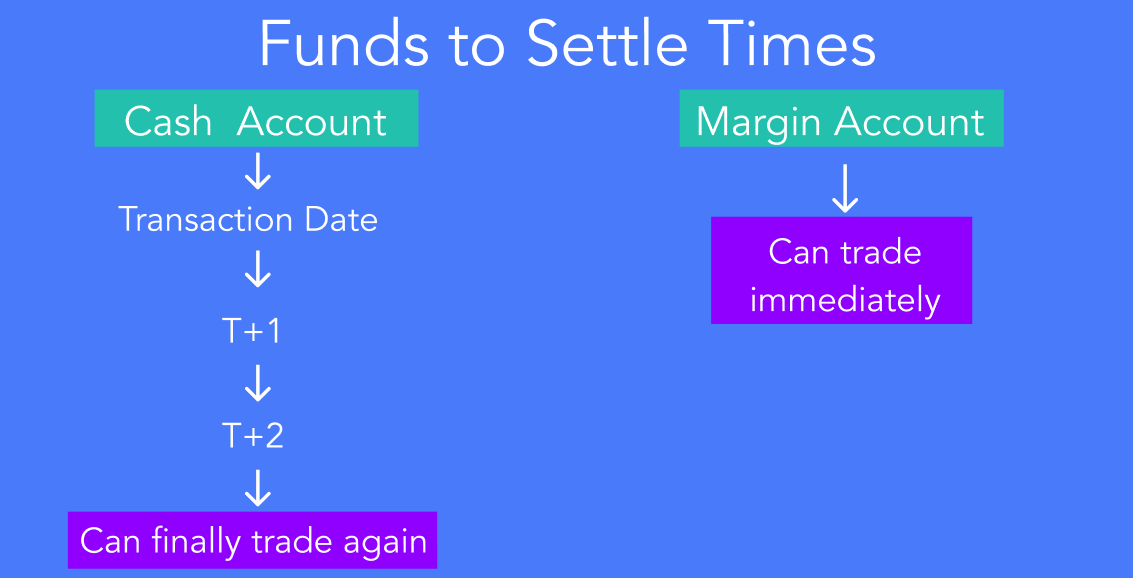Select the green Margin Account box
The height and width of the screenshot is (578, 1133).
click(x=841, y=118)
